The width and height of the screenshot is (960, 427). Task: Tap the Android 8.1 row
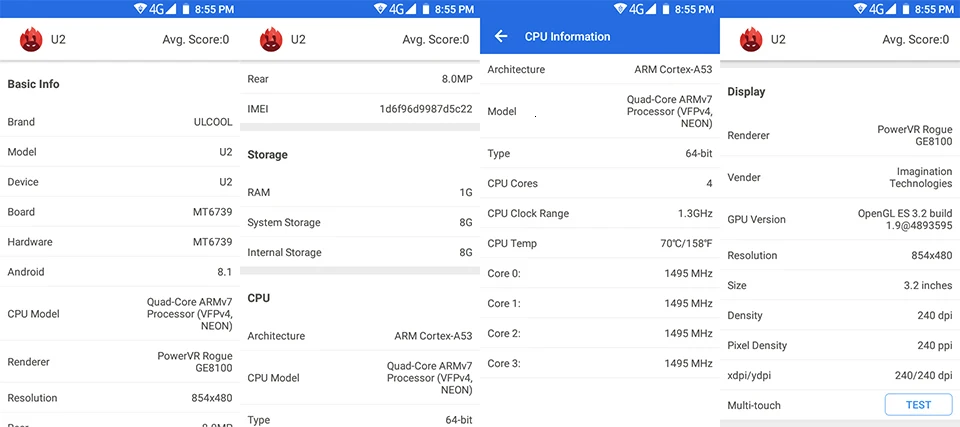pos(120,272)
